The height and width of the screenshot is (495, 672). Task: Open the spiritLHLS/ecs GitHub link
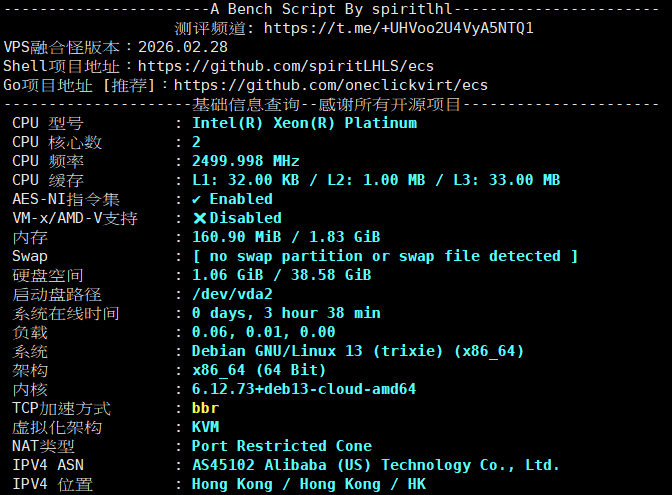coord(285,66)
